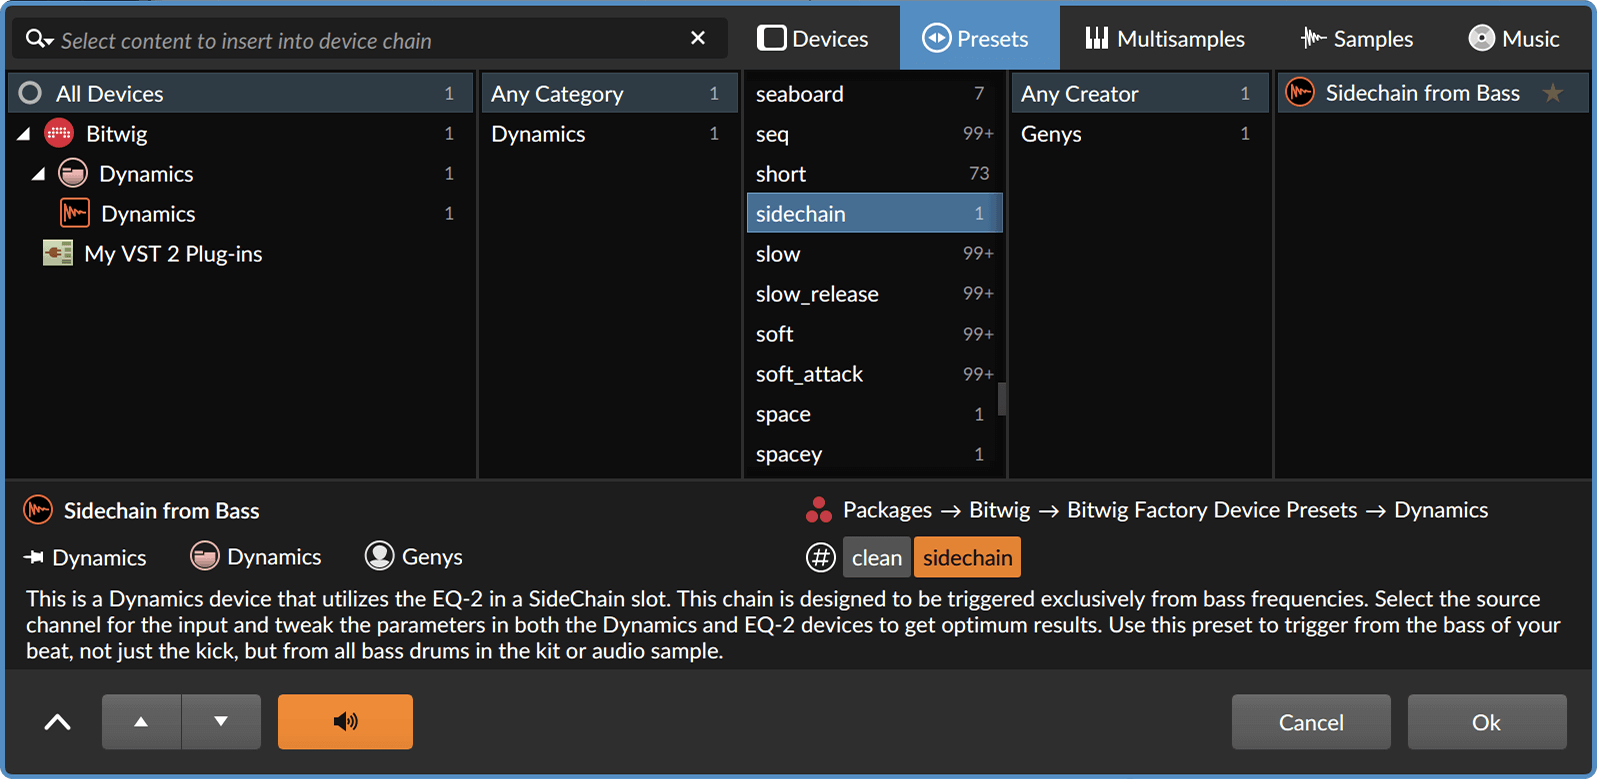This screenshot has width=1597, height=779.
Task: Collapse the Bitwig tree node
Action: point(24,133)
